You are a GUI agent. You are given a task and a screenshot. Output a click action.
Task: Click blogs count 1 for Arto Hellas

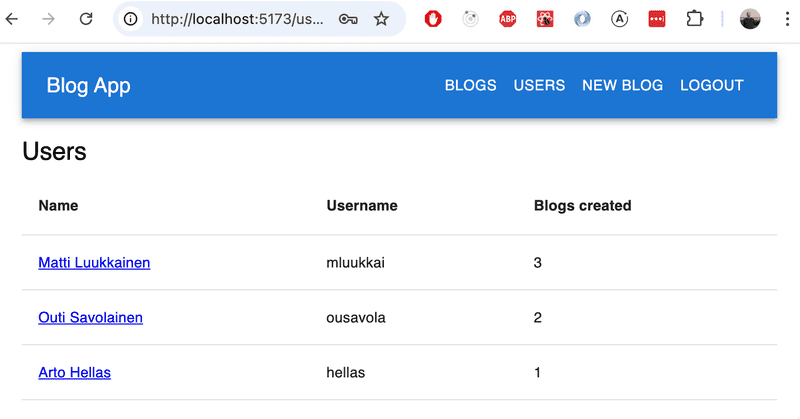coord(537,373)
